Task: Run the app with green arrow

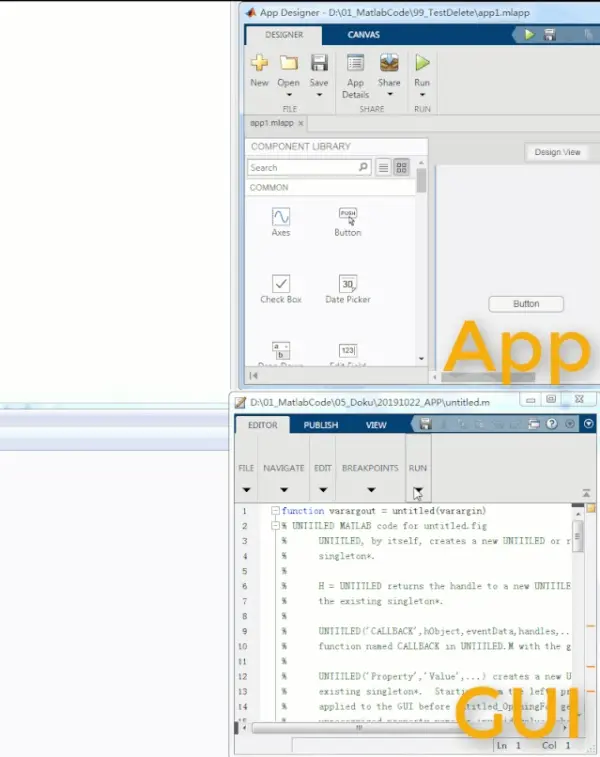Action: [422, 63]
